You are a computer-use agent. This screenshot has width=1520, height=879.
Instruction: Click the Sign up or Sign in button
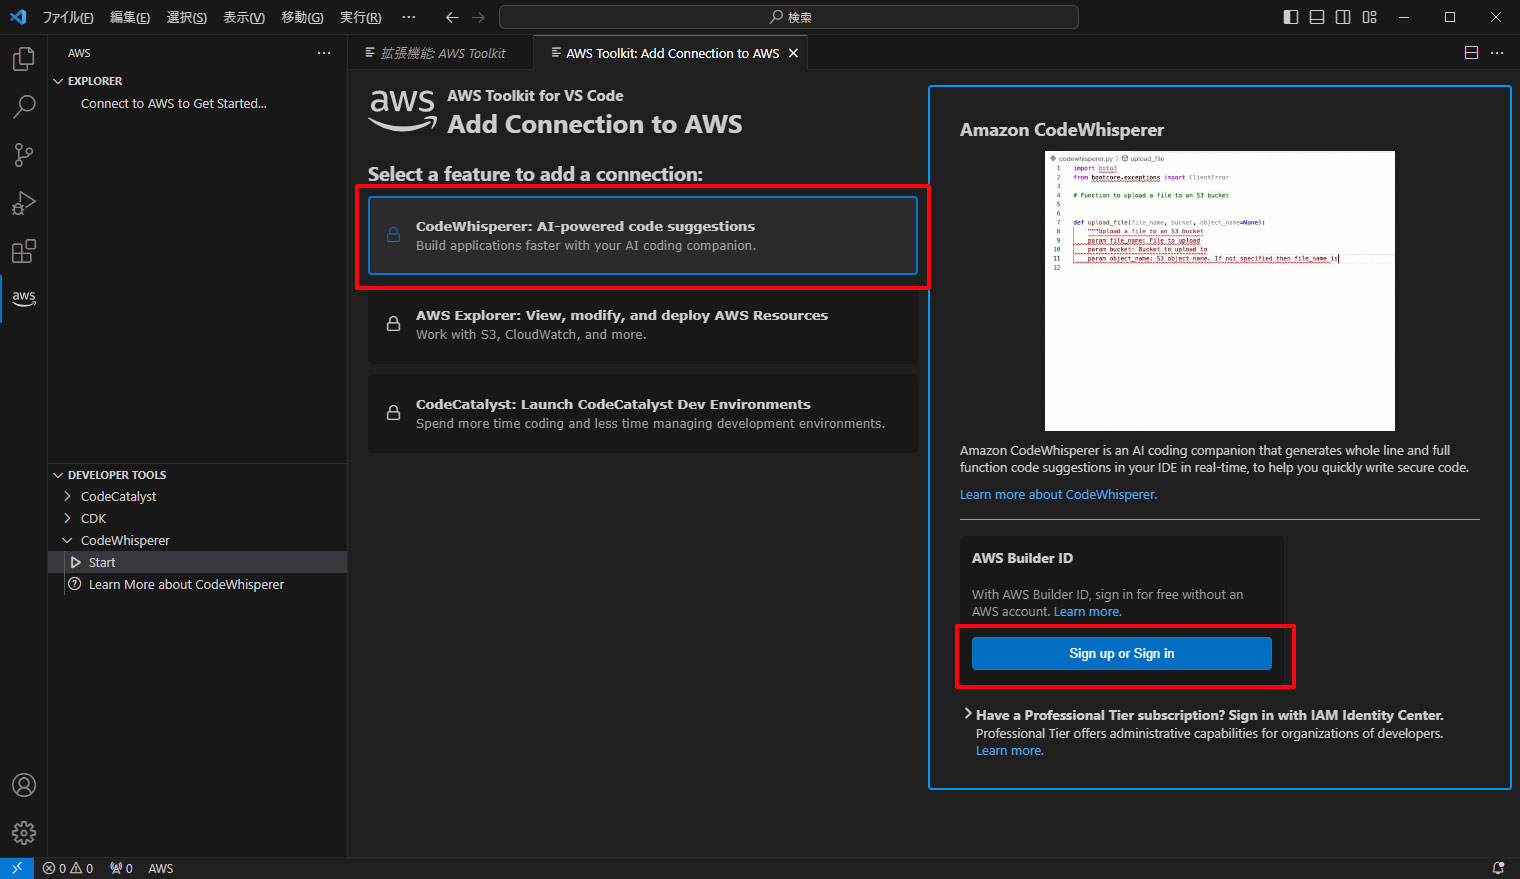[1121, 653]
